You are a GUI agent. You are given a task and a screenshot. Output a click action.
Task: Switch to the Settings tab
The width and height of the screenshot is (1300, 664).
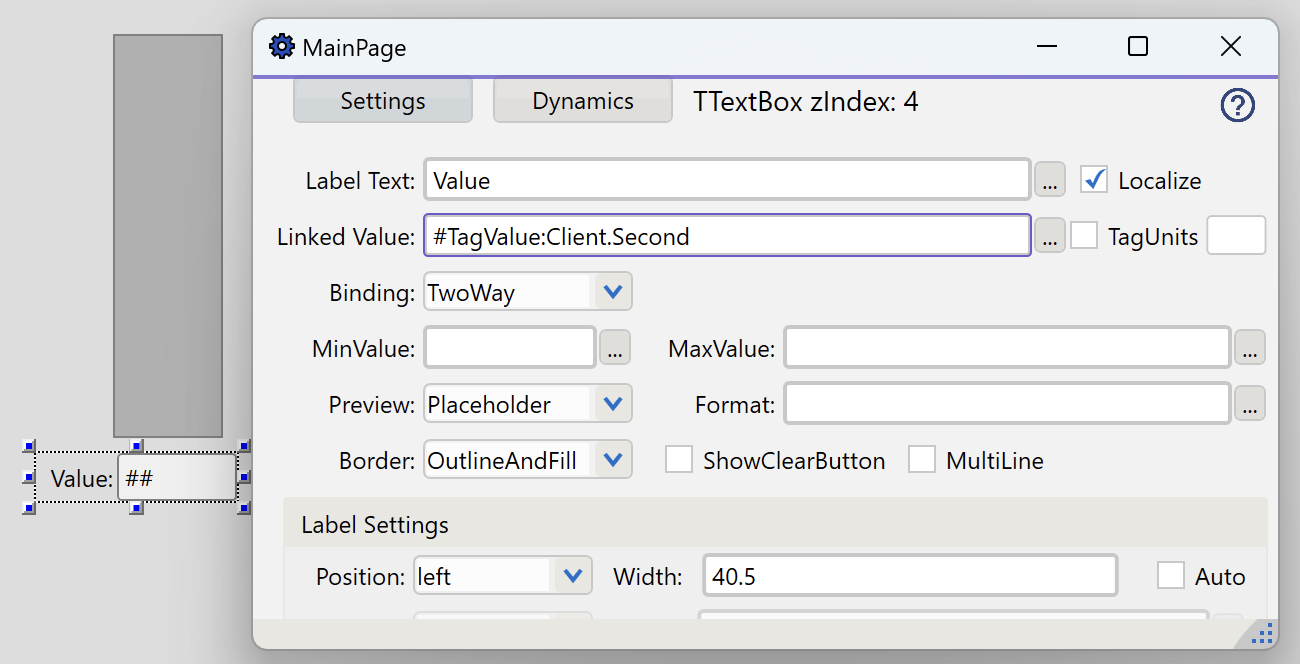point(382,101)
